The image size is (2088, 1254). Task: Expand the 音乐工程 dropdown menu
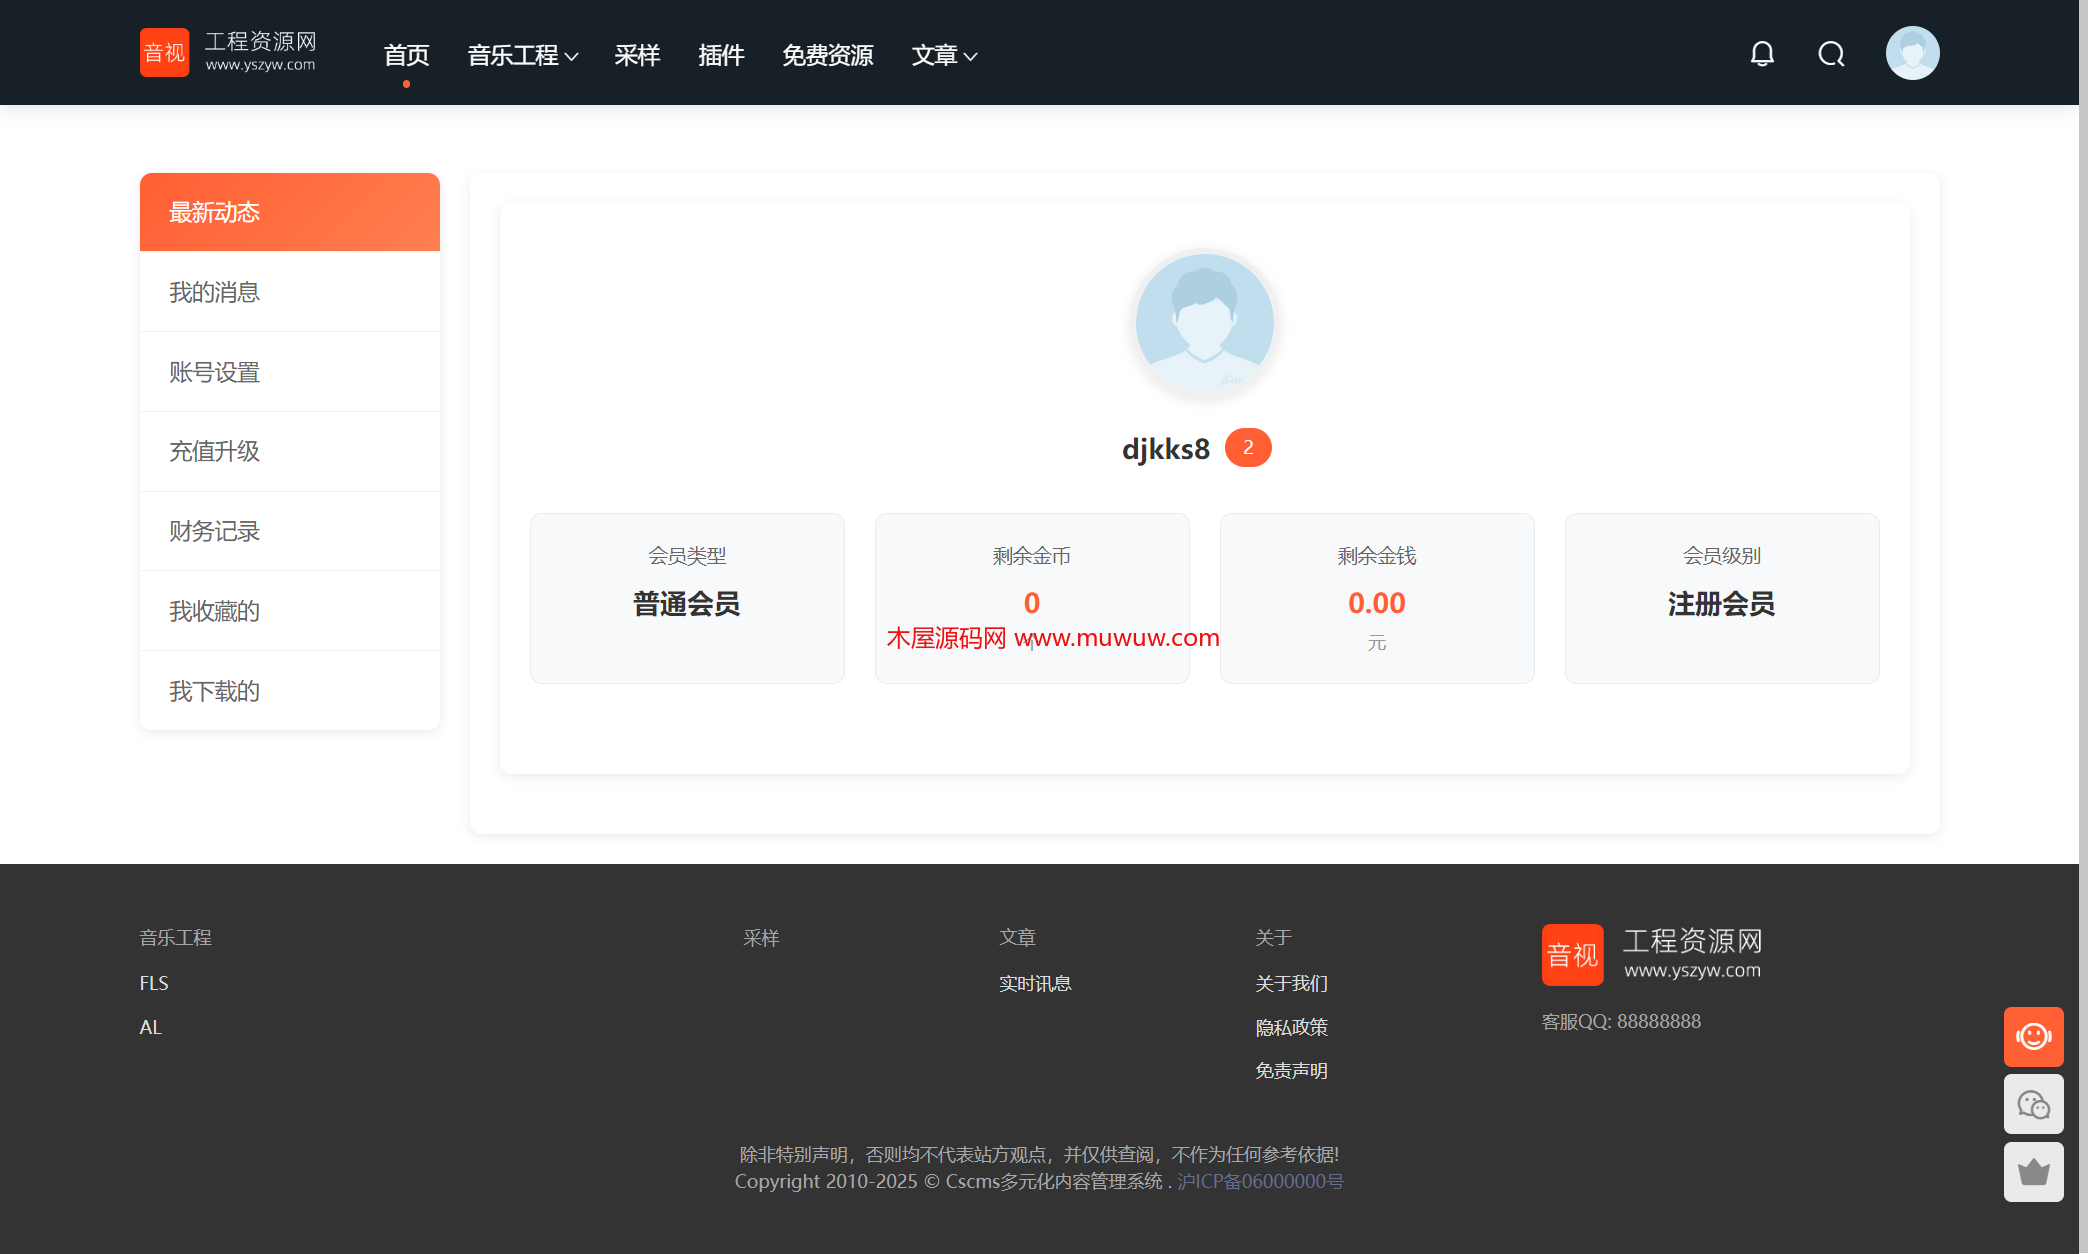pos(522,55)
